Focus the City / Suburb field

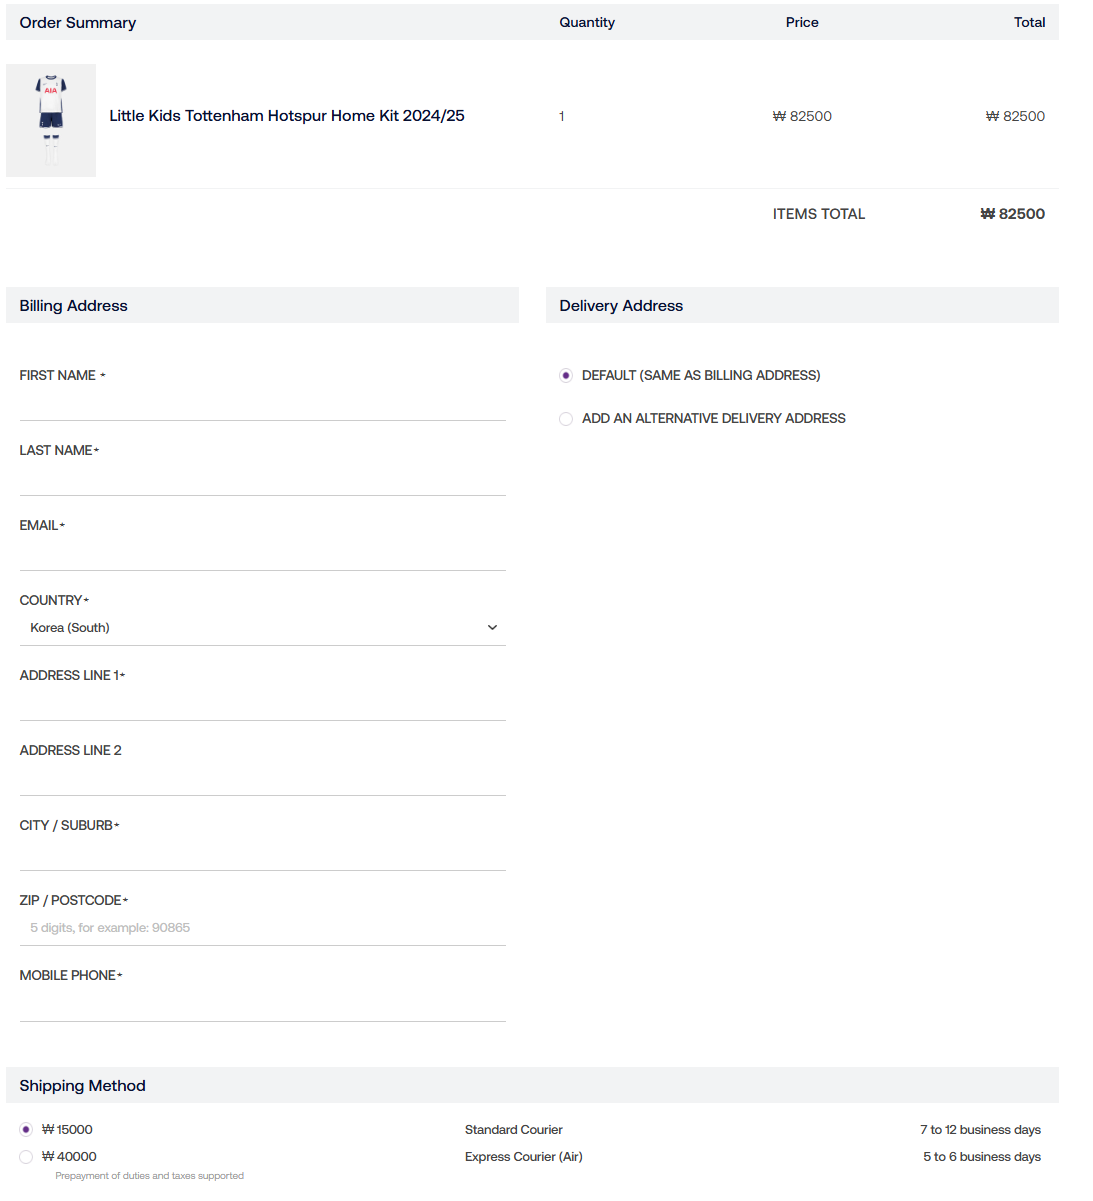click(262, 854)
